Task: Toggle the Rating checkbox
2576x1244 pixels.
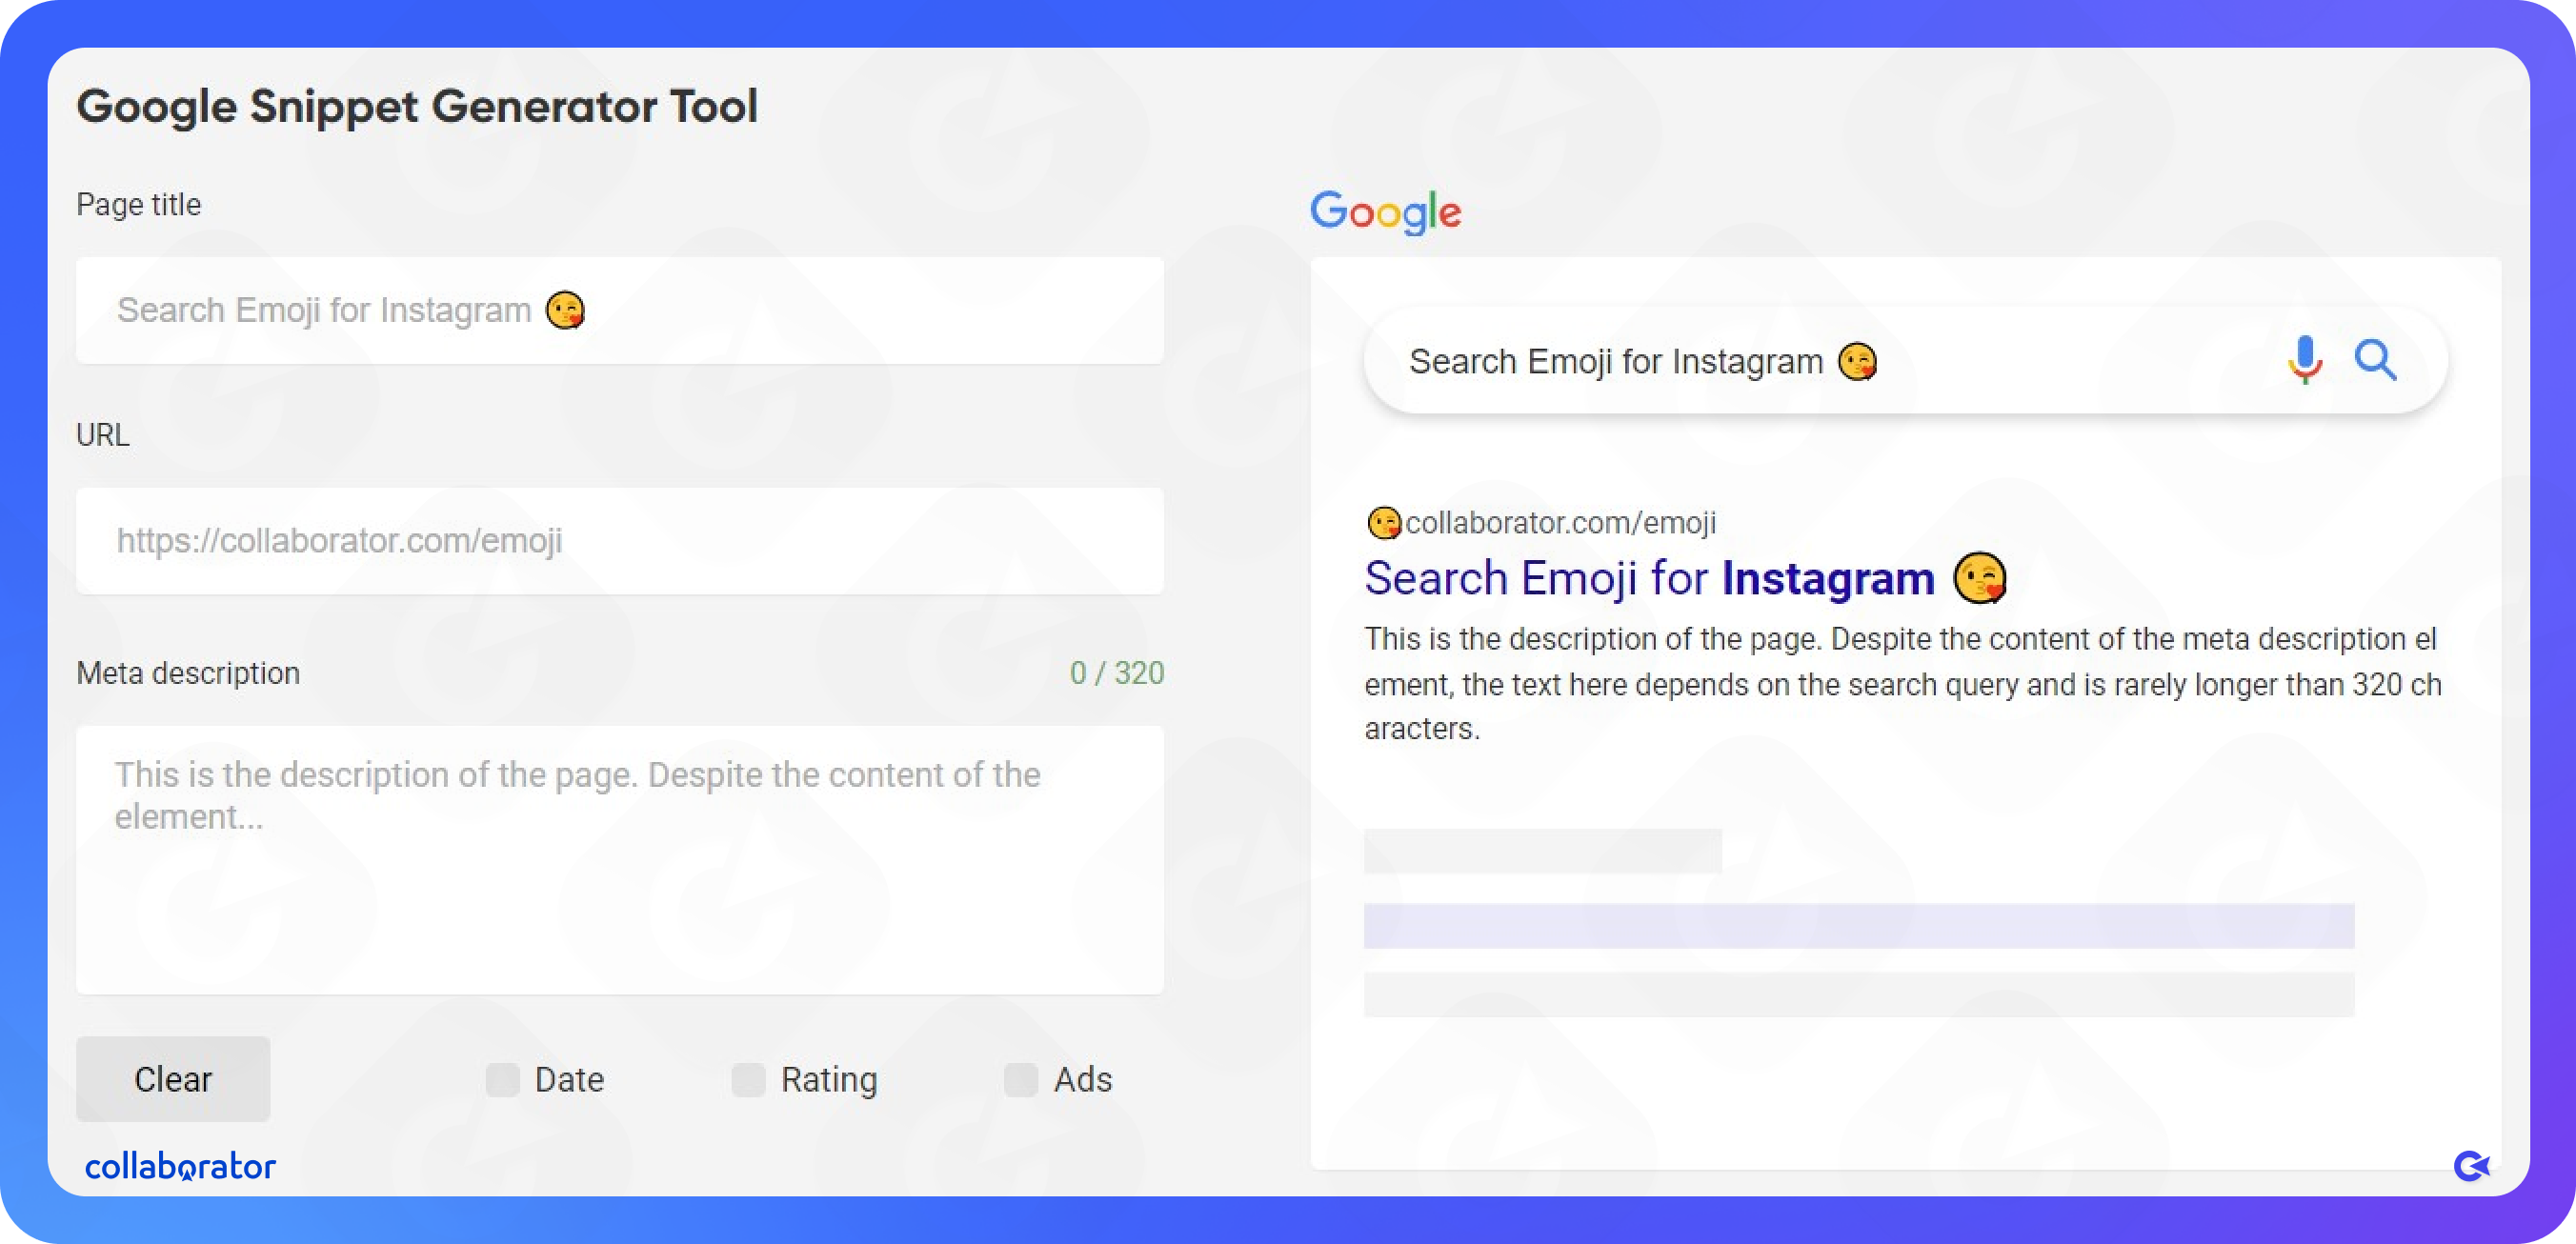Action: coord(748,1079)
